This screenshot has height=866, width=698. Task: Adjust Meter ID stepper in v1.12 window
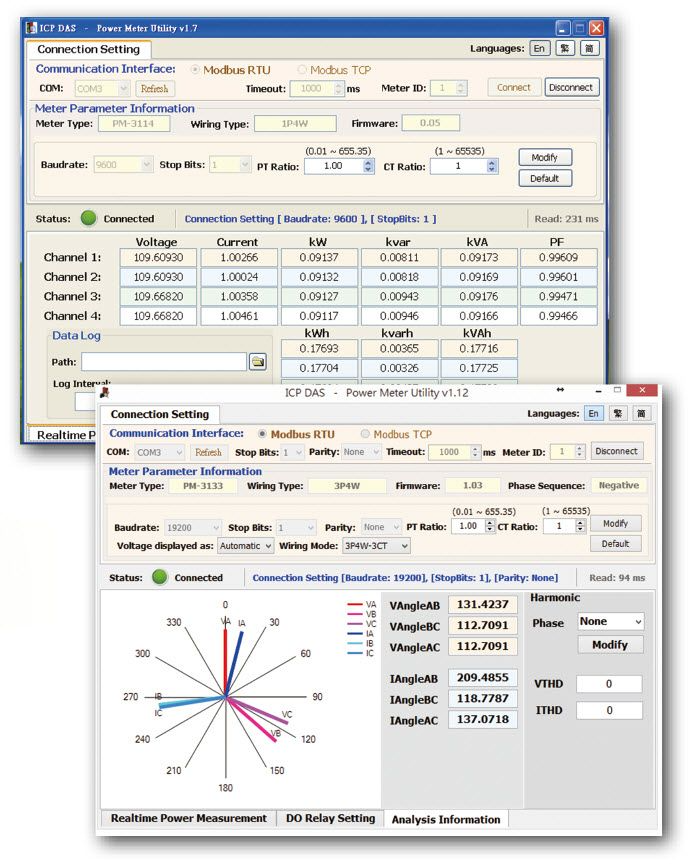tap(579, 451)
